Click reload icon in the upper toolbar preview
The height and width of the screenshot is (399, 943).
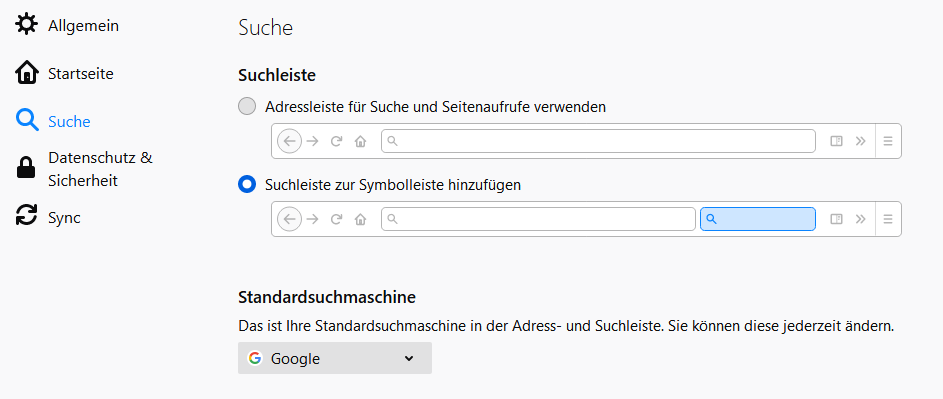[x=336, y=141]
